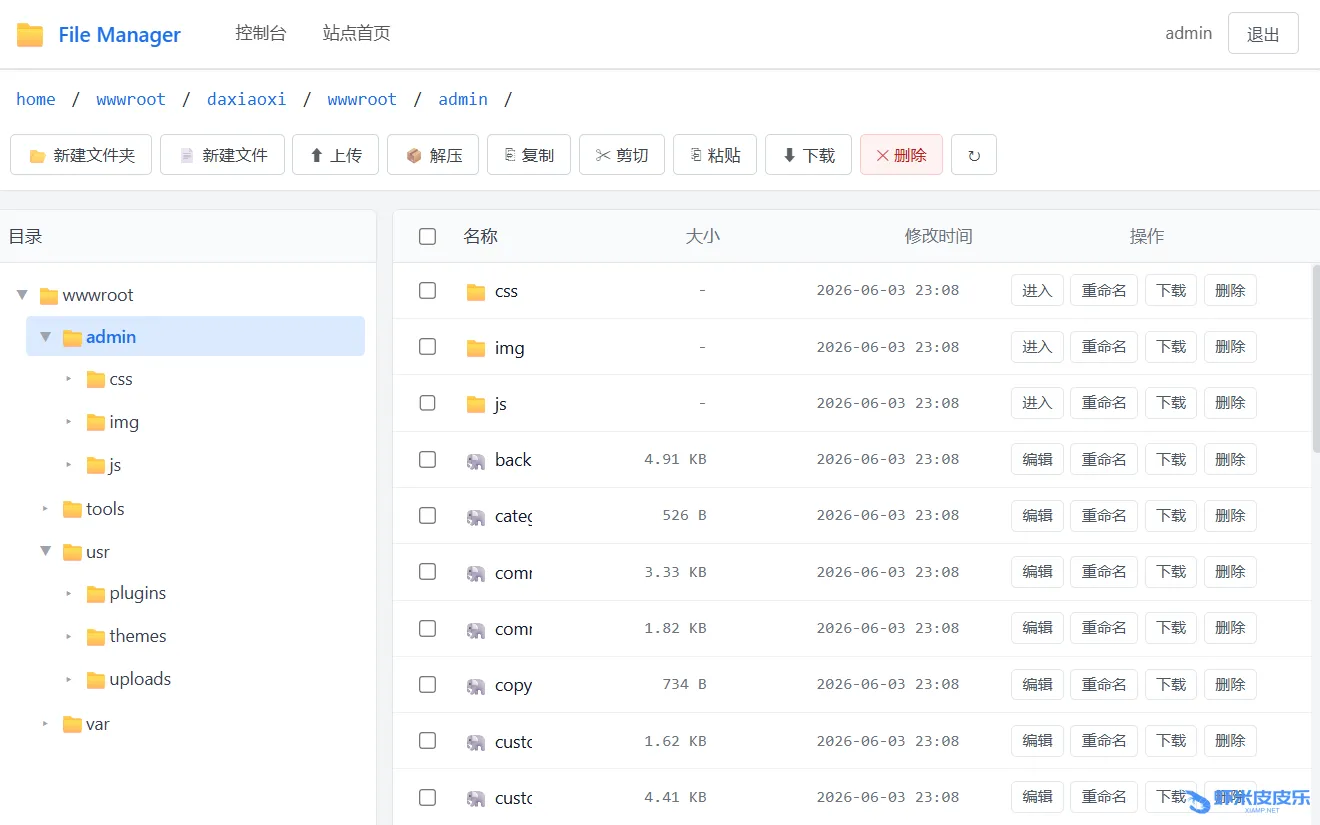
Task: Go to daxiaoxi in breadcrumb
Action: coord(246,99)
